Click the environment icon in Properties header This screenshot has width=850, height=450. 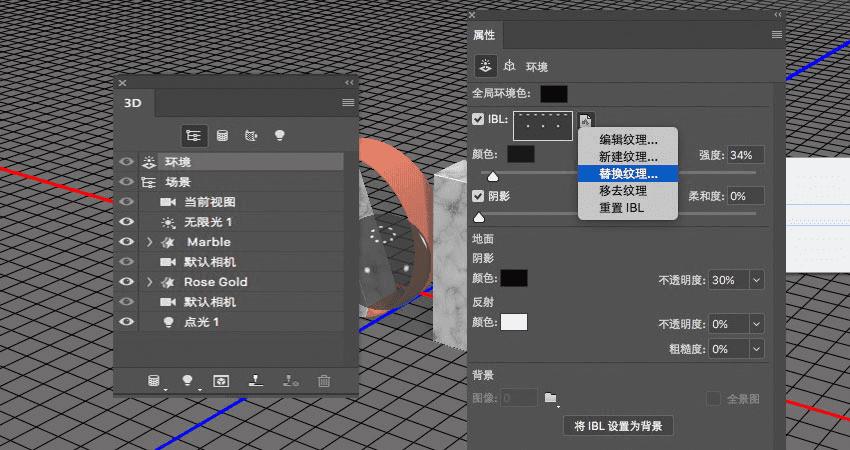pyautogui.click(x=486, y=66)
